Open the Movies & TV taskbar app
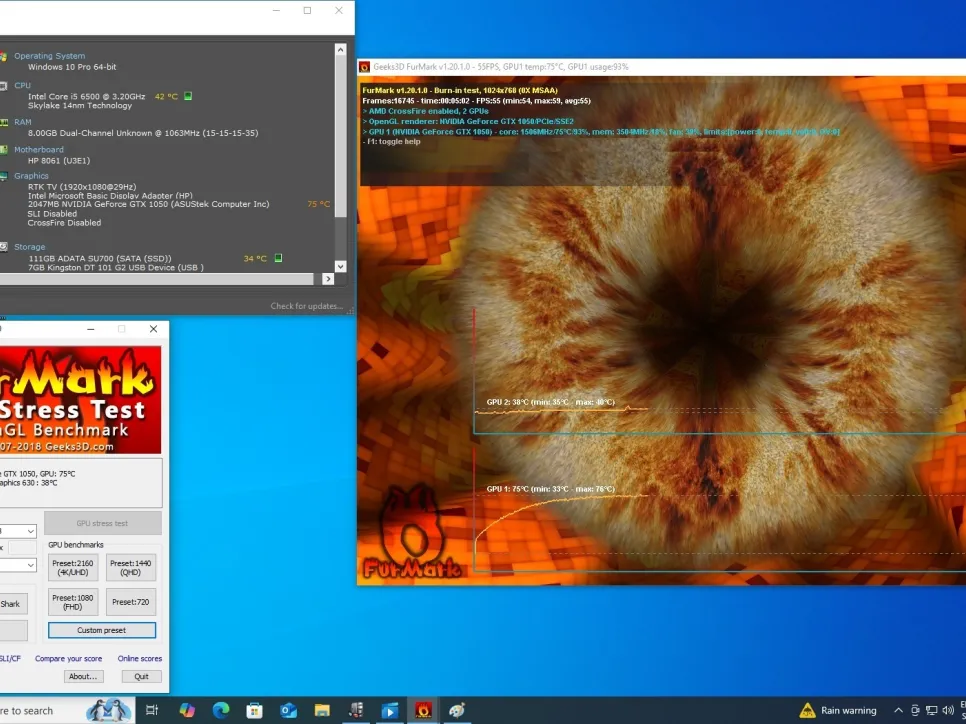The width and height of the screenshot is (966, 724). (389, 710)
